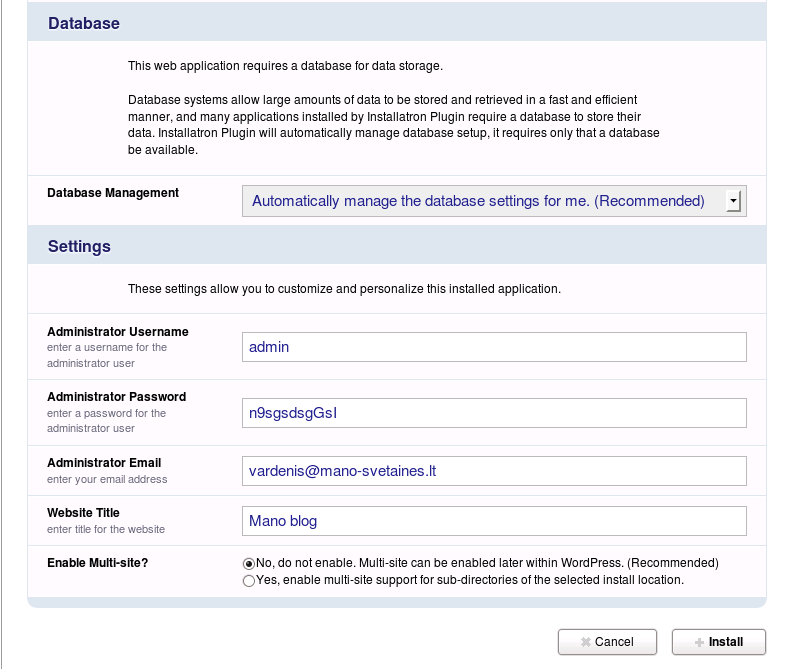Select No, do not enable multi-site
Viewport: 792px width, 669px height.
click(x=249, y=563)
